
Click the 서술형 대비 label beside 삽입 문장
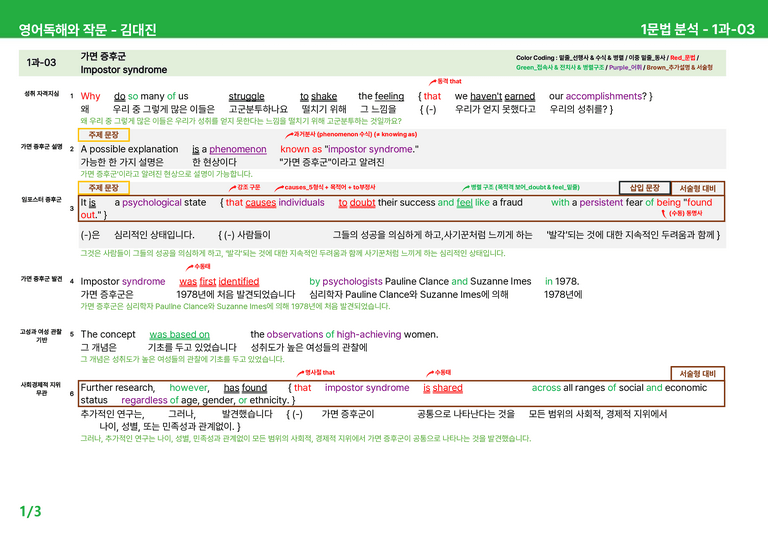(x=697, y=188)
